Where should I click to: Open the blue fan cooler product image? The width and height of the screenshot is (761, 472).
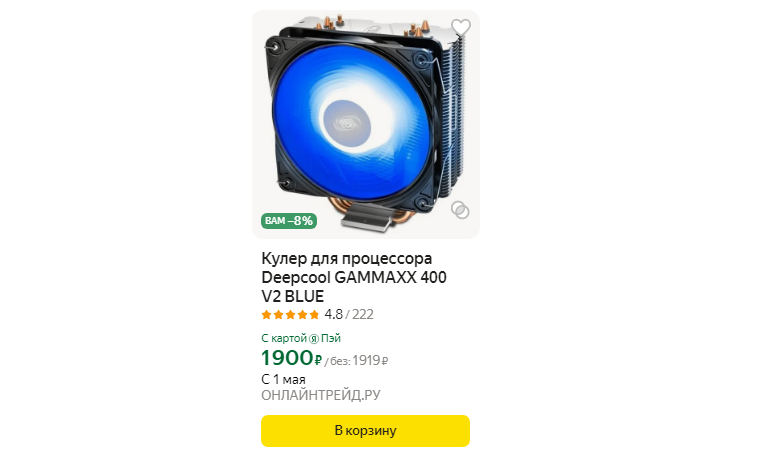365,124
